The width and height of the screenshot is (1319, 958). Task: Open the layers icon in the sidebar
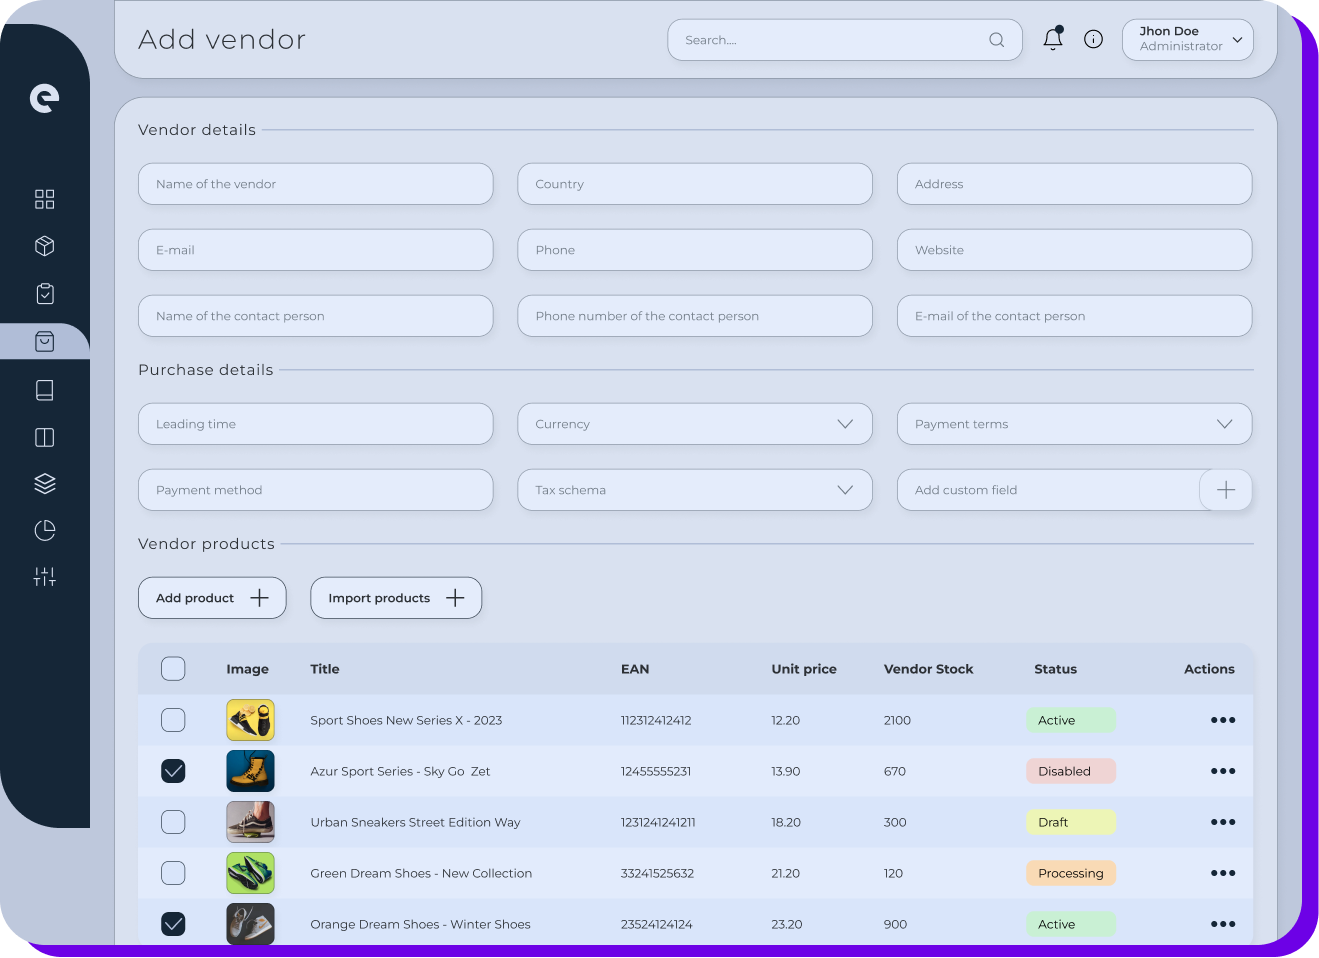[x=44, y=483]
